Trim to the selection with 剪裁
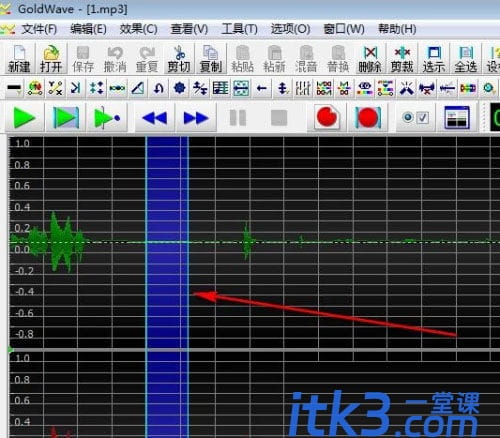This screenshot has height=438, width=500. point(402,59)
